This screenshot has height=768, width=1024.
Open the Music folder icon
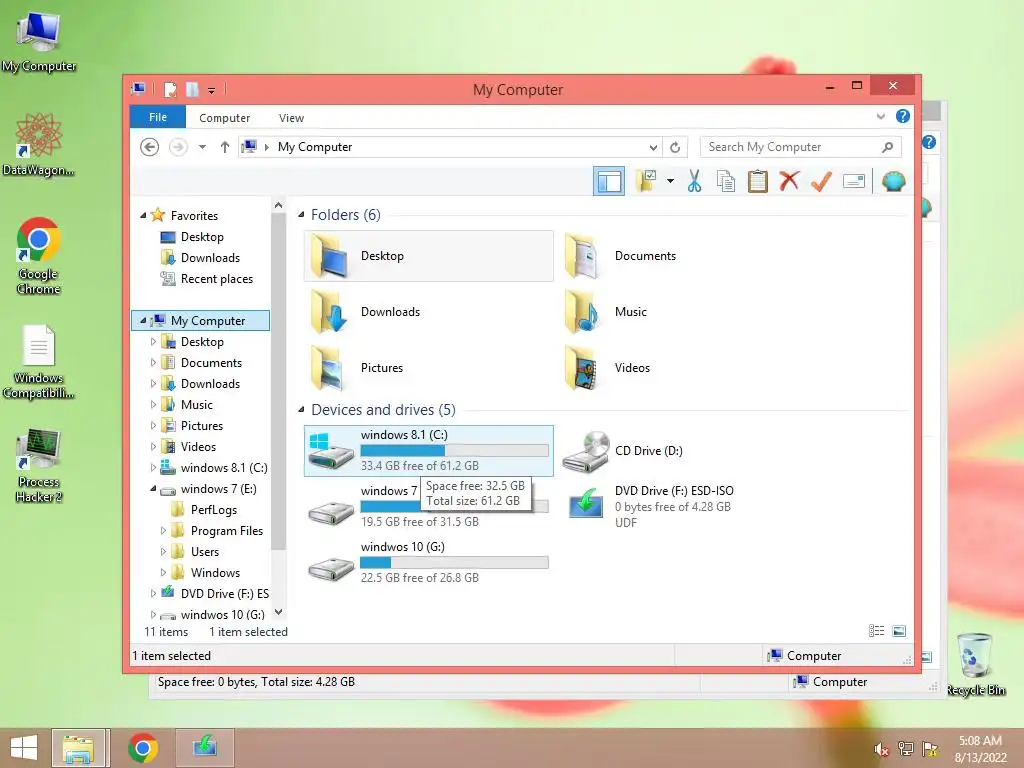[582, 312]
